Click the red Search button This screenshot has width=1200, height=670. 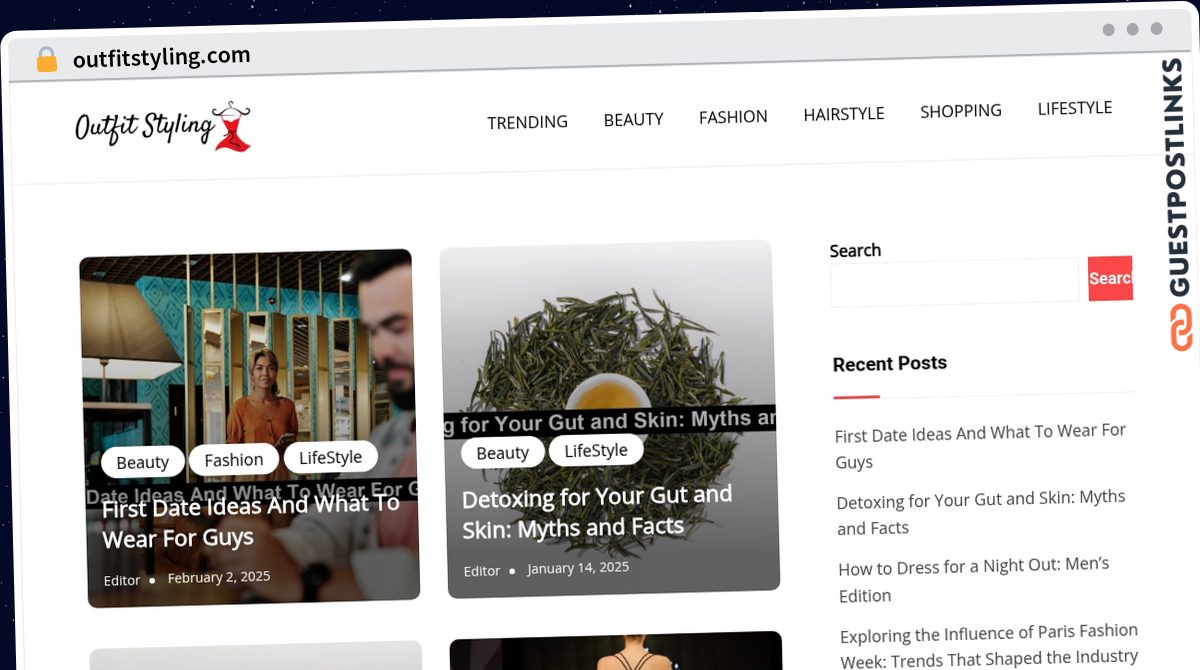(1110, 278)
